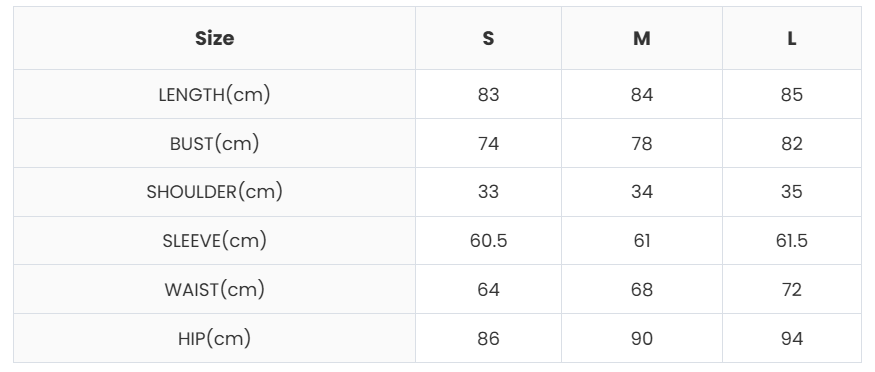
Task: Click the bust value 82
Action: (792, 143)
